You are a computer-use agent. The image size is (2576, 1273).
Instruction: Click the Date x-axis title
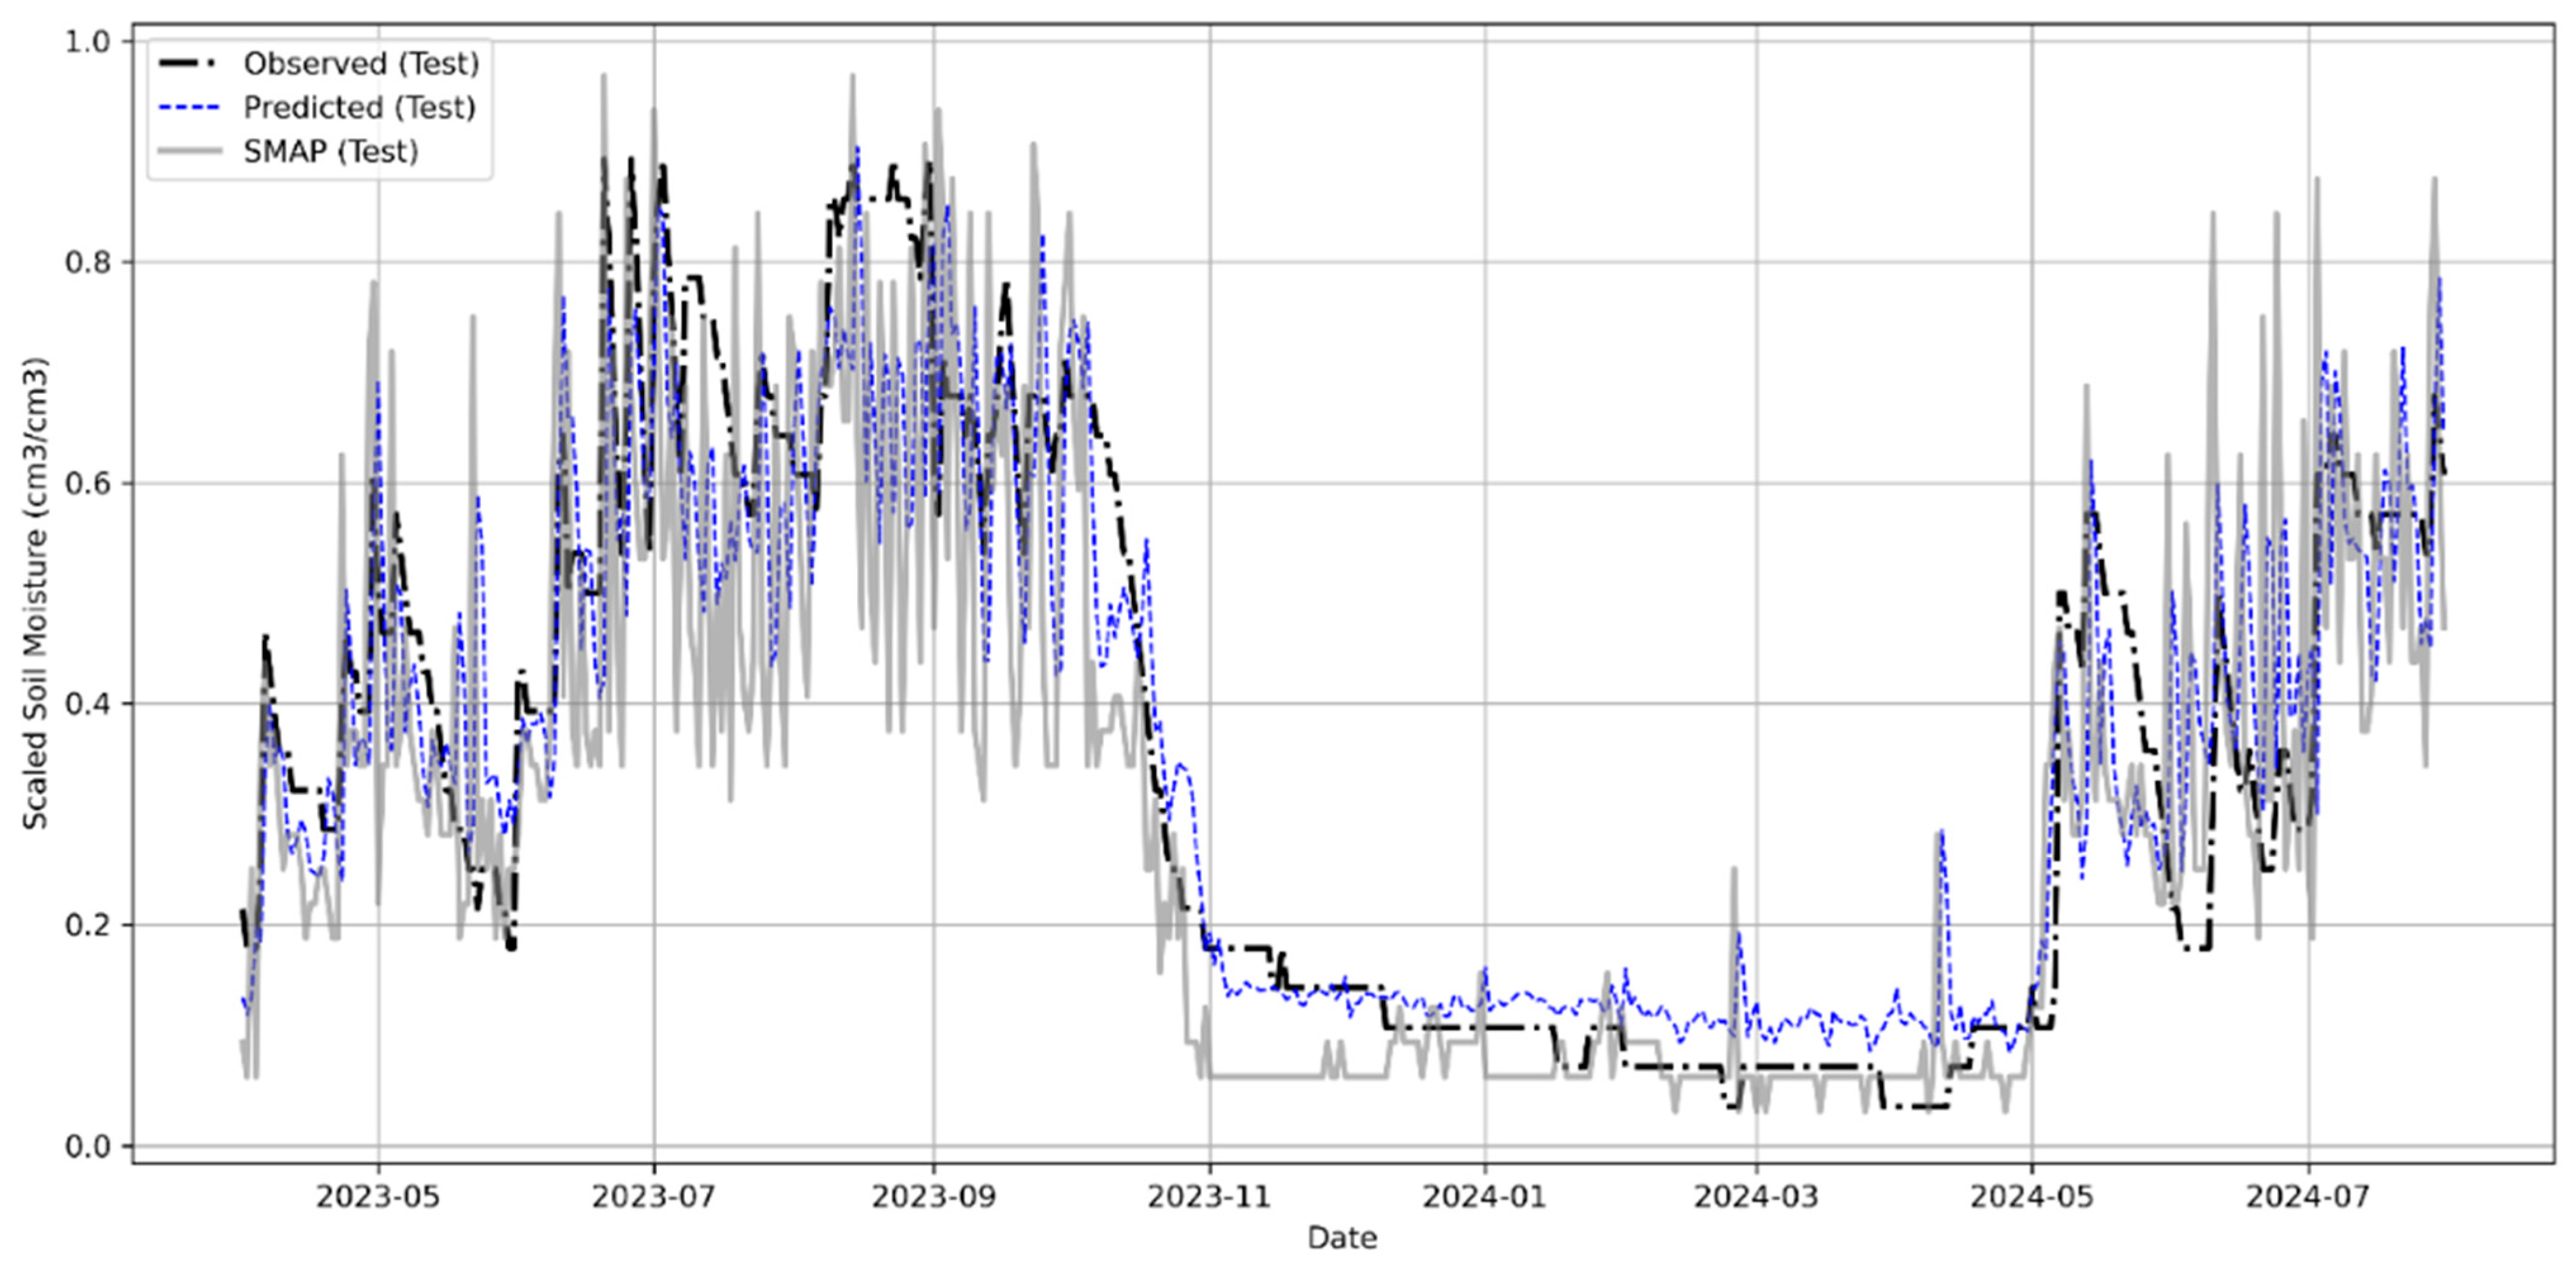tap(1342, 1239)
